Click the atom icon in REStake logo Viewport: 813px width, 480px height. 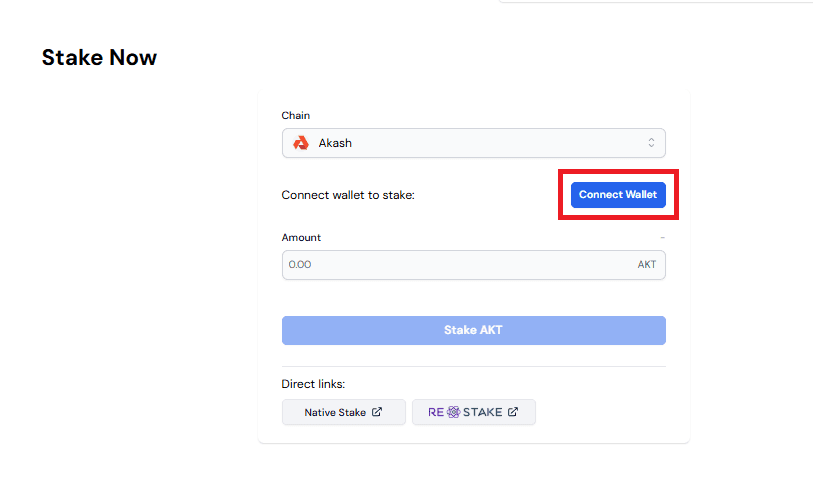[453, 412]
